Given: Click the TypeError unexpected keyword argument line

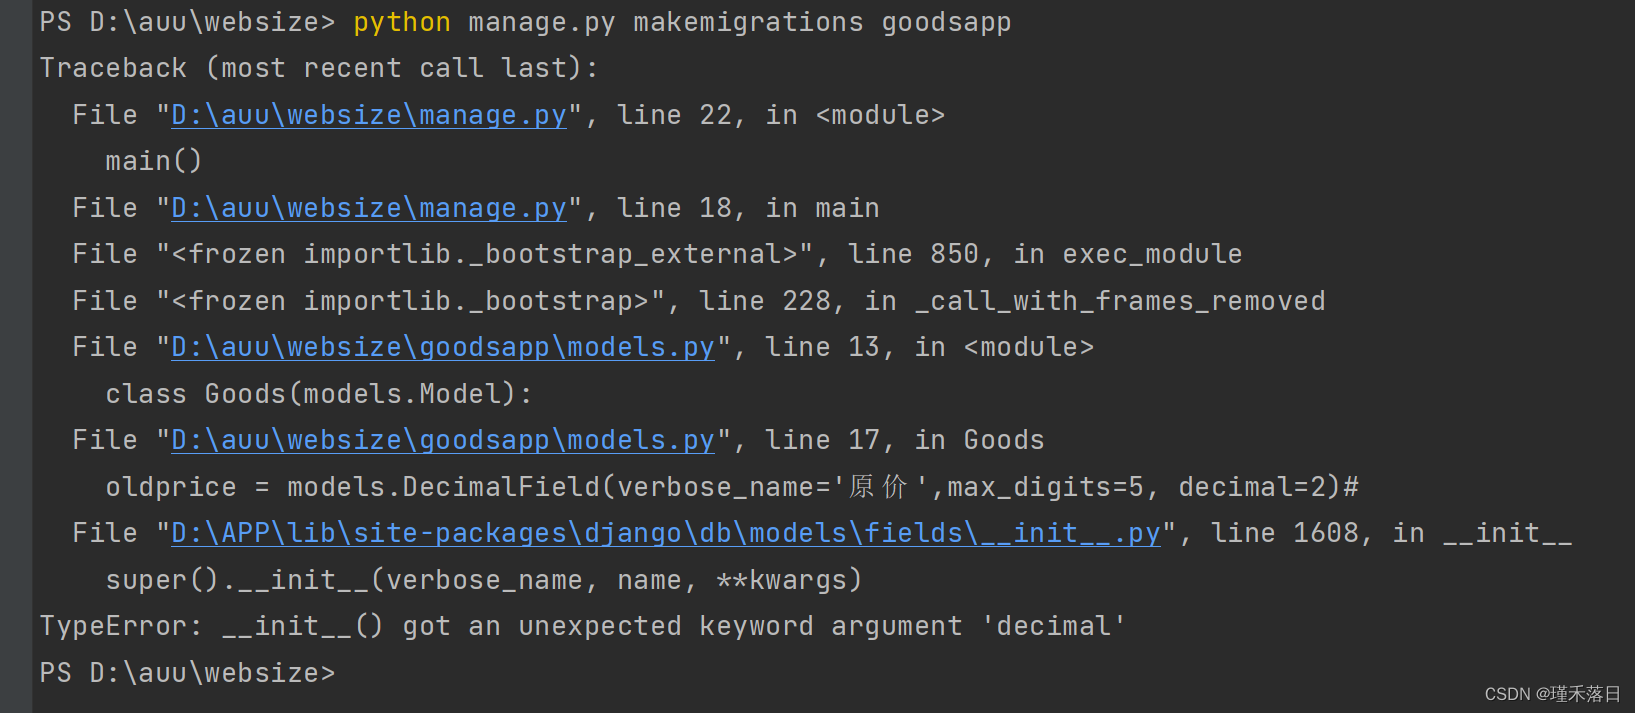Looking at the screenshot, I should coord(583,626).
